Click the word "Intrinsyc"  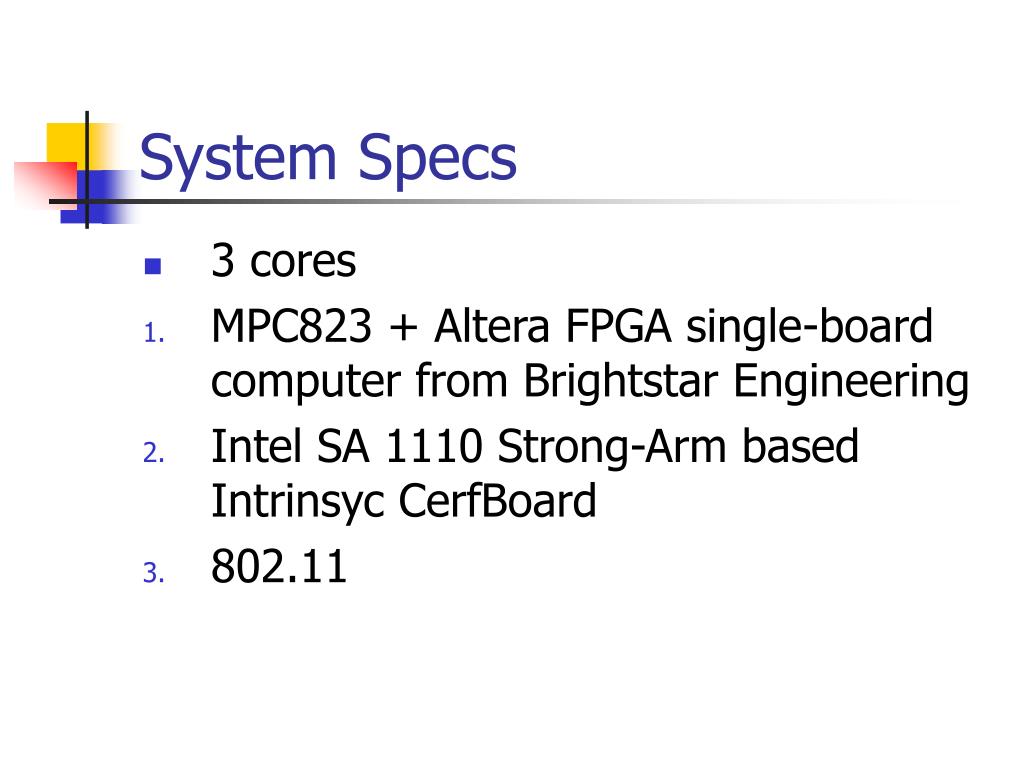point(297,502)
